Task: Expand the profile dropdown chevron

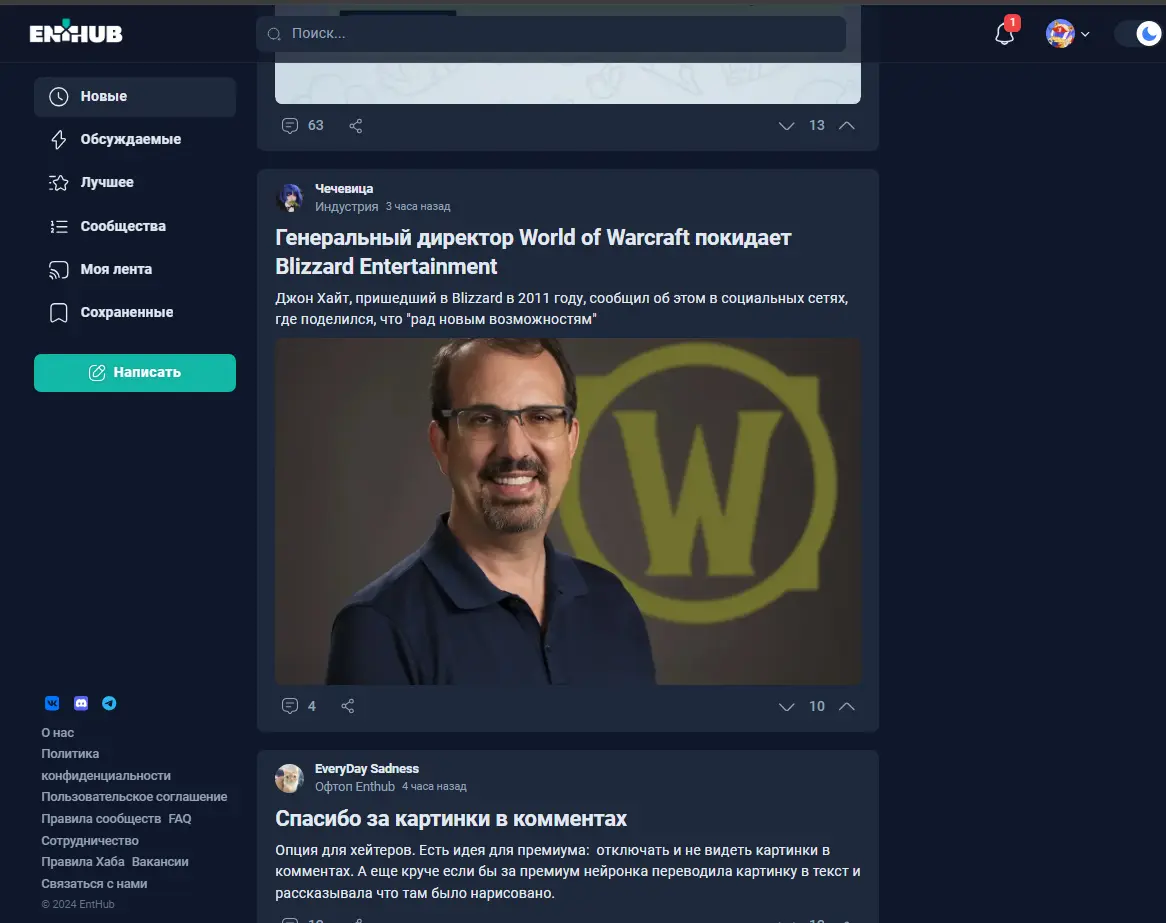Action: (x=1085, y=34)
